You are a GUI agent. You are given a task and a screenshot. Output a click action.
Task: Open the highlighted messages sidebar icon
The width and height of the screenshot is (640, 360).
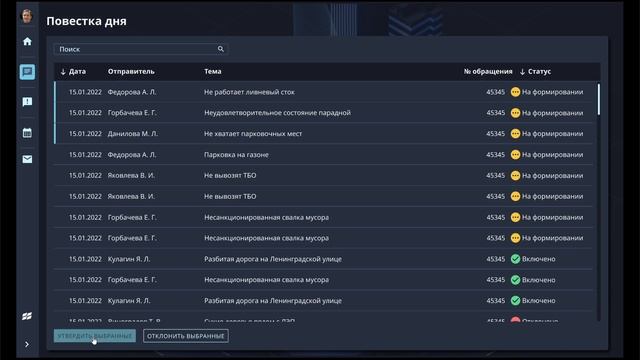27,72
